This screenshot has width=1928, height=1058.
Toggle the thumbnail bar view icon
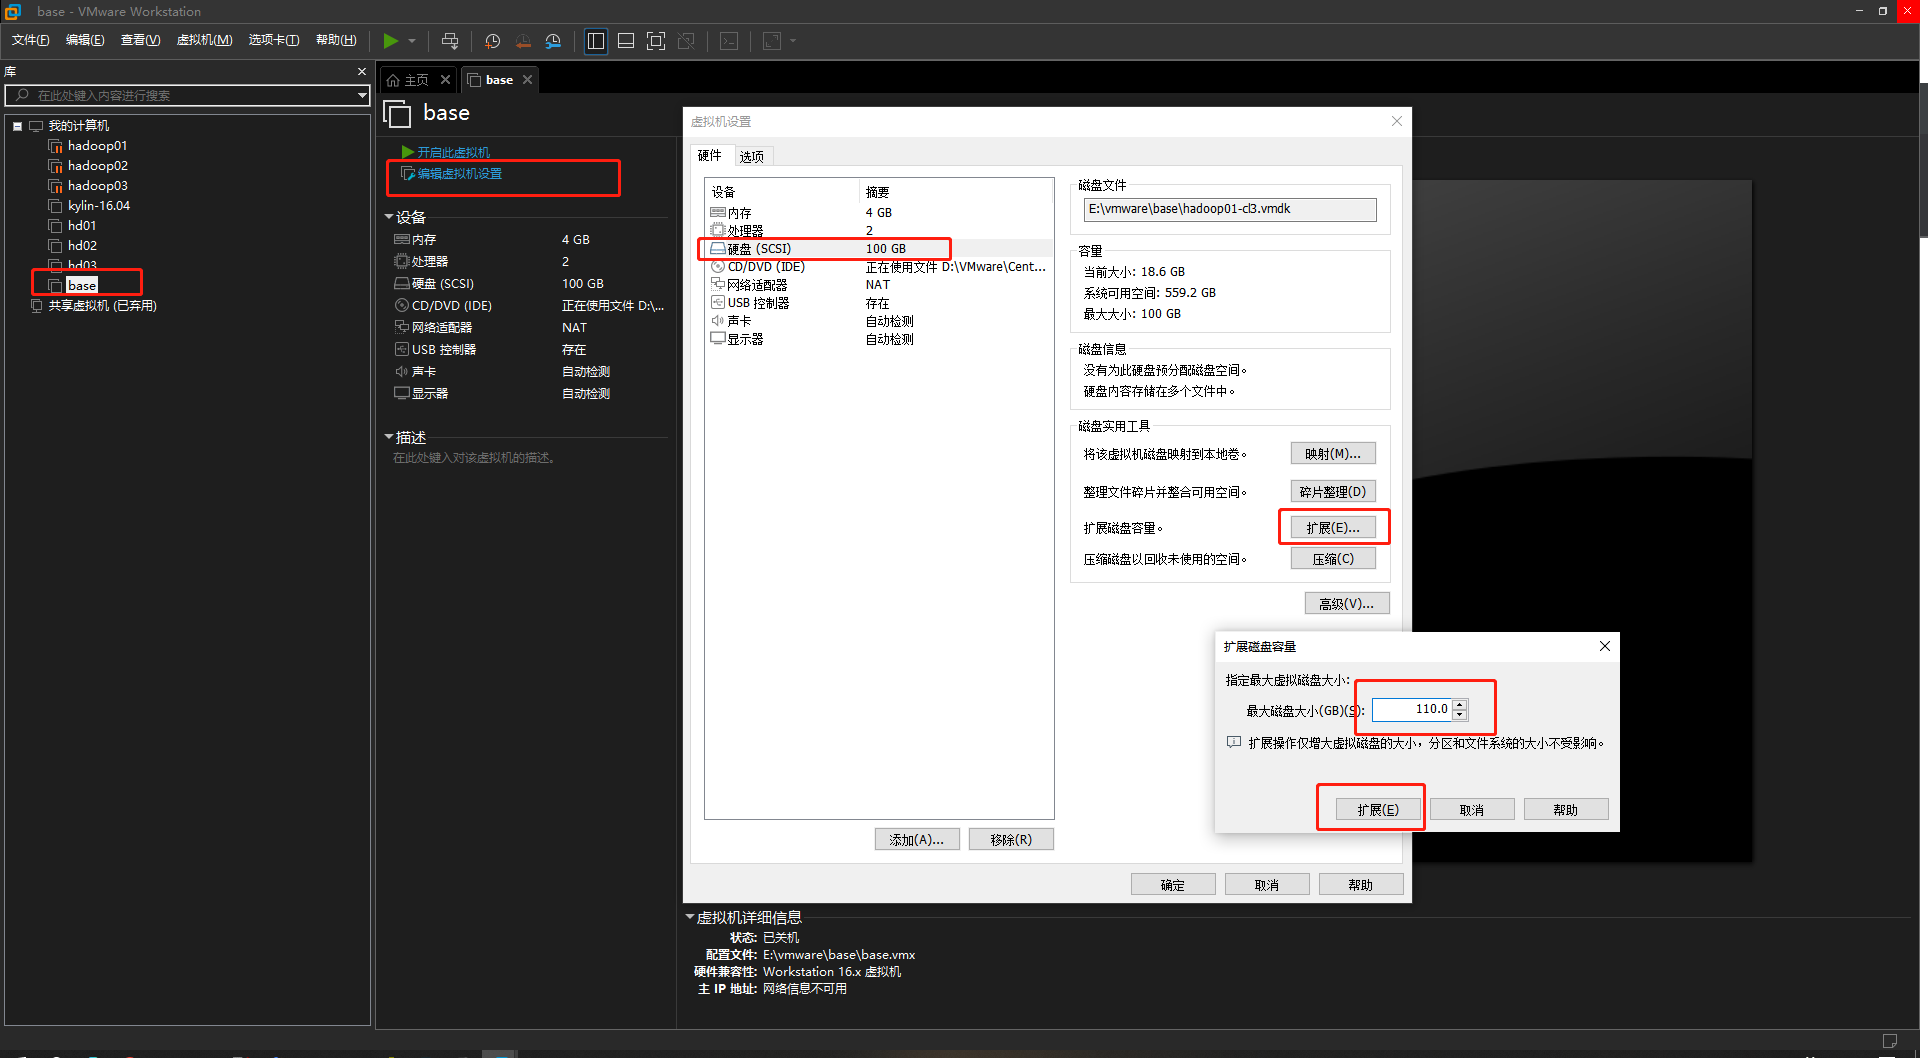pos(626,41)
